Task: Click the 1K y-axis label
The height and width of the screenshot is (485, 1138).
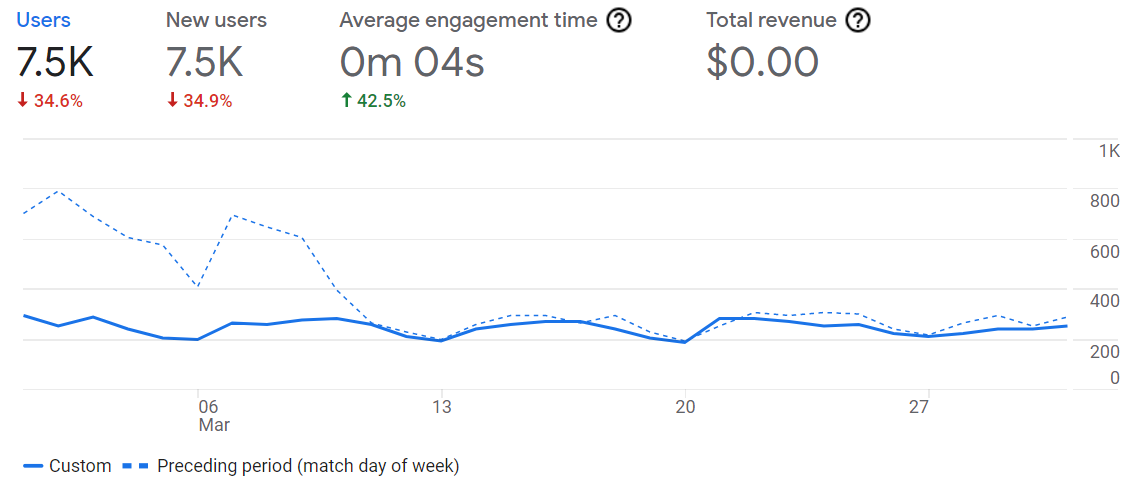Action: click(x=1109, y=151)
